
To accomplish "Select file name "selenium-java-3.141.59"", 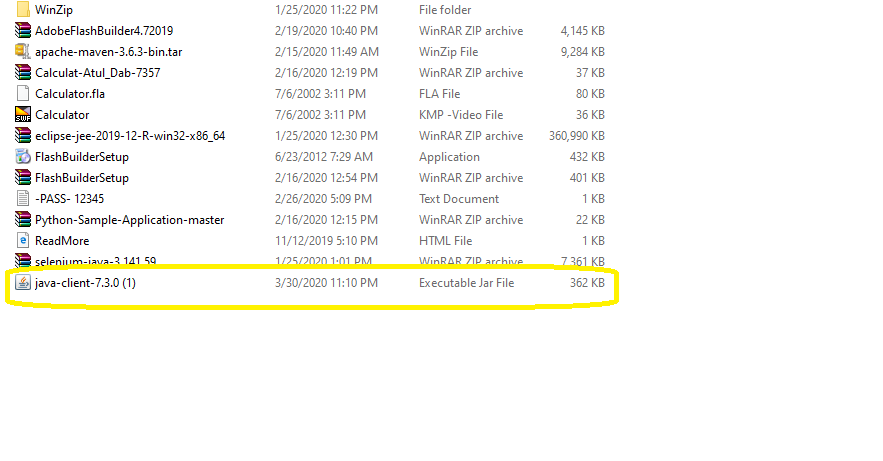I will click(96, 261).
